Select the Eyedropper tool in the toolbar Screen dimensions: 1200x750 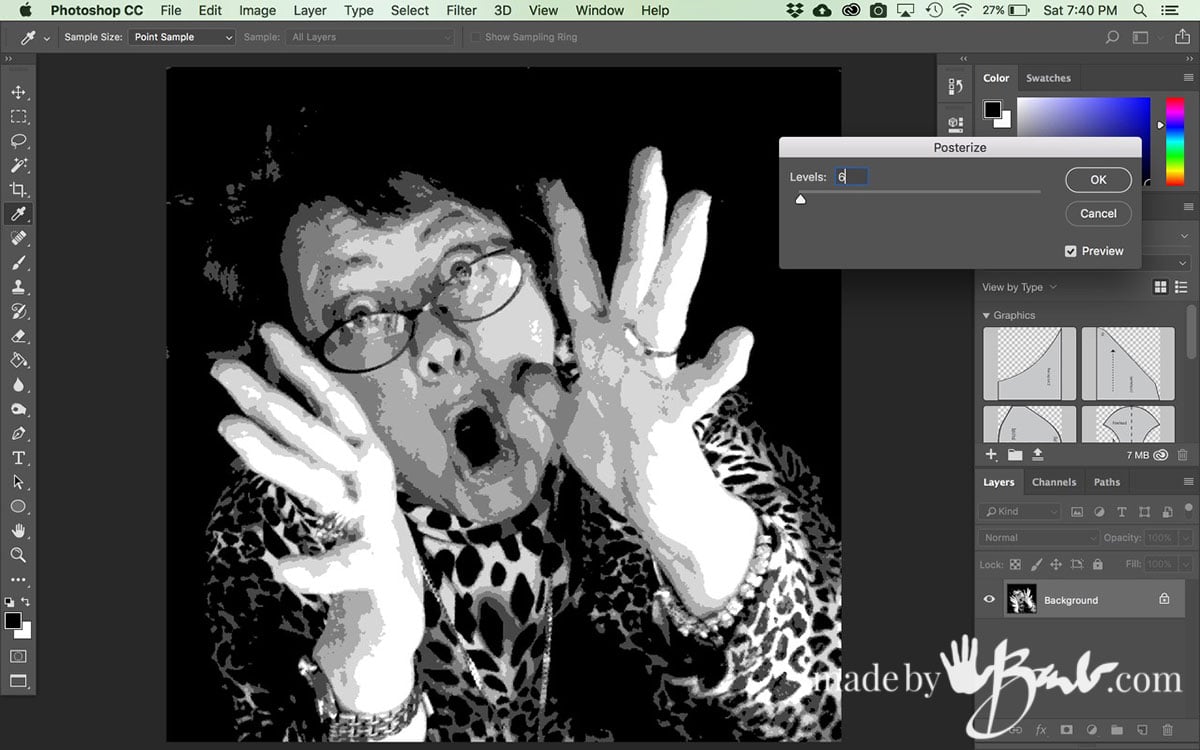pos(18,214)
